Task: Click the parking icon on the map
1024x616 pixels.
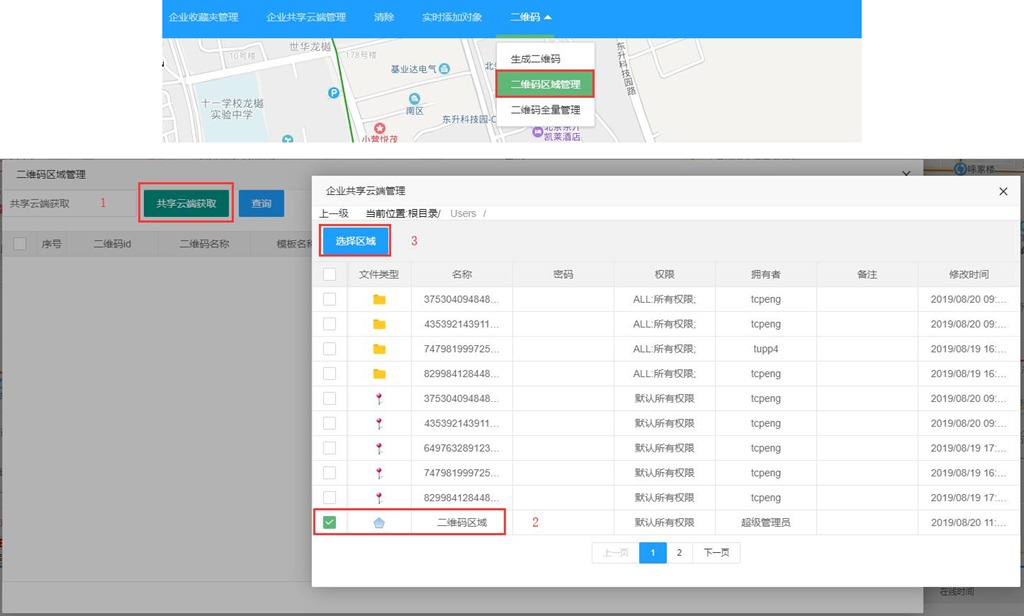Action: coord(334,93)
